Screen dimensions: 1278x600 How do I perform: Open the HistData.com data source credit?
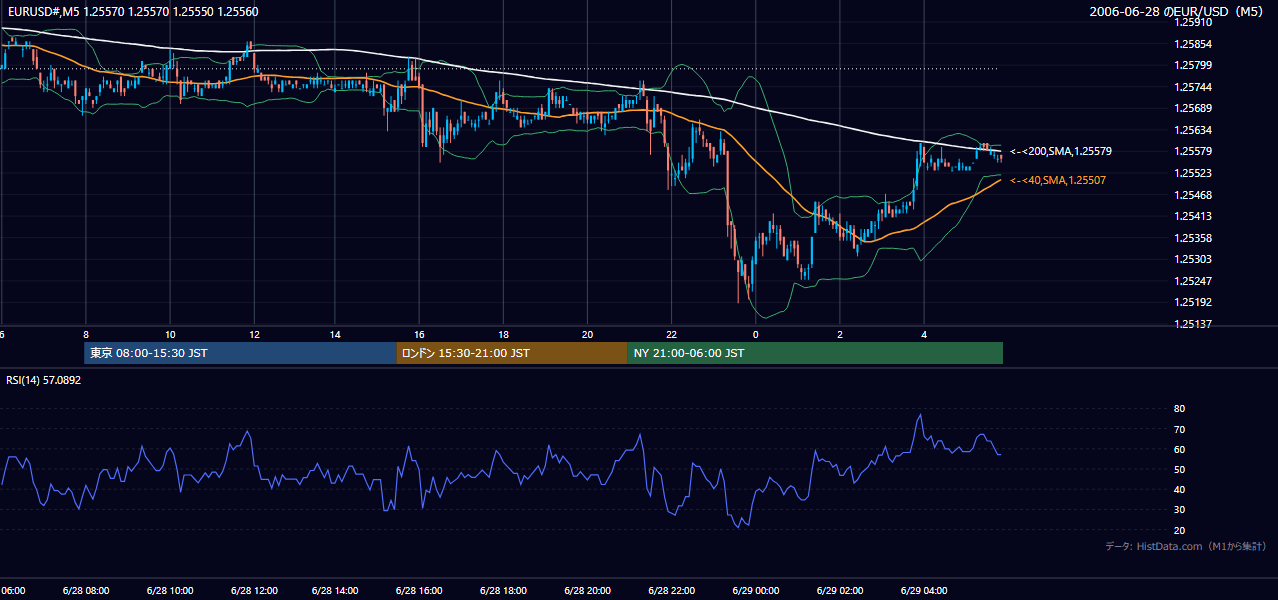1186,546
